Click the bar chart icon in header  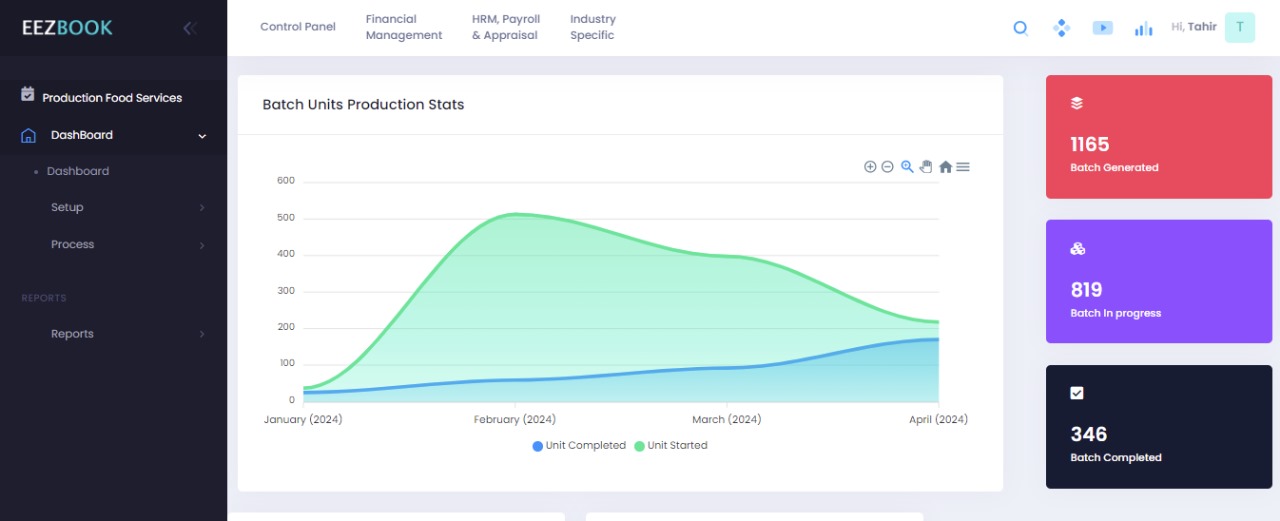1143,29
